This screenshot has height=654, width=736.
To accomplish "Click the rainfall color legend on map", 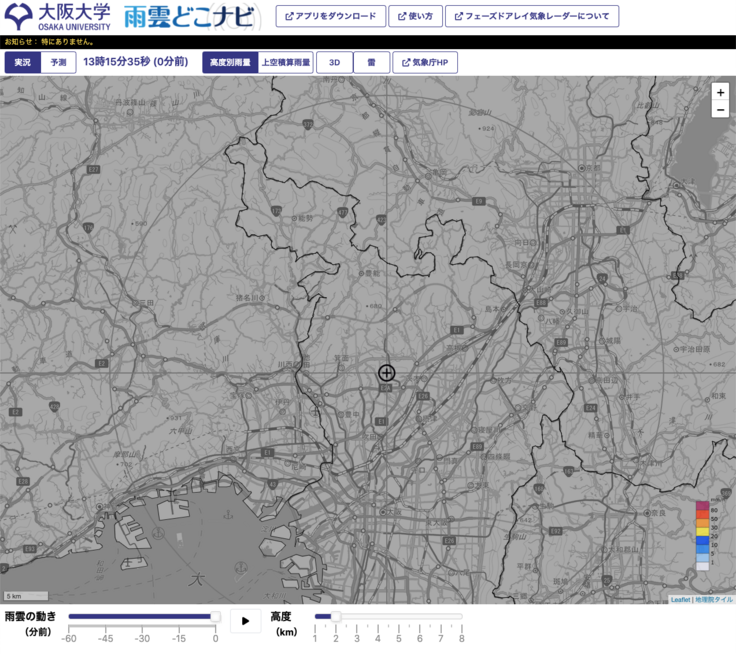I will click(x=702, y=535).
